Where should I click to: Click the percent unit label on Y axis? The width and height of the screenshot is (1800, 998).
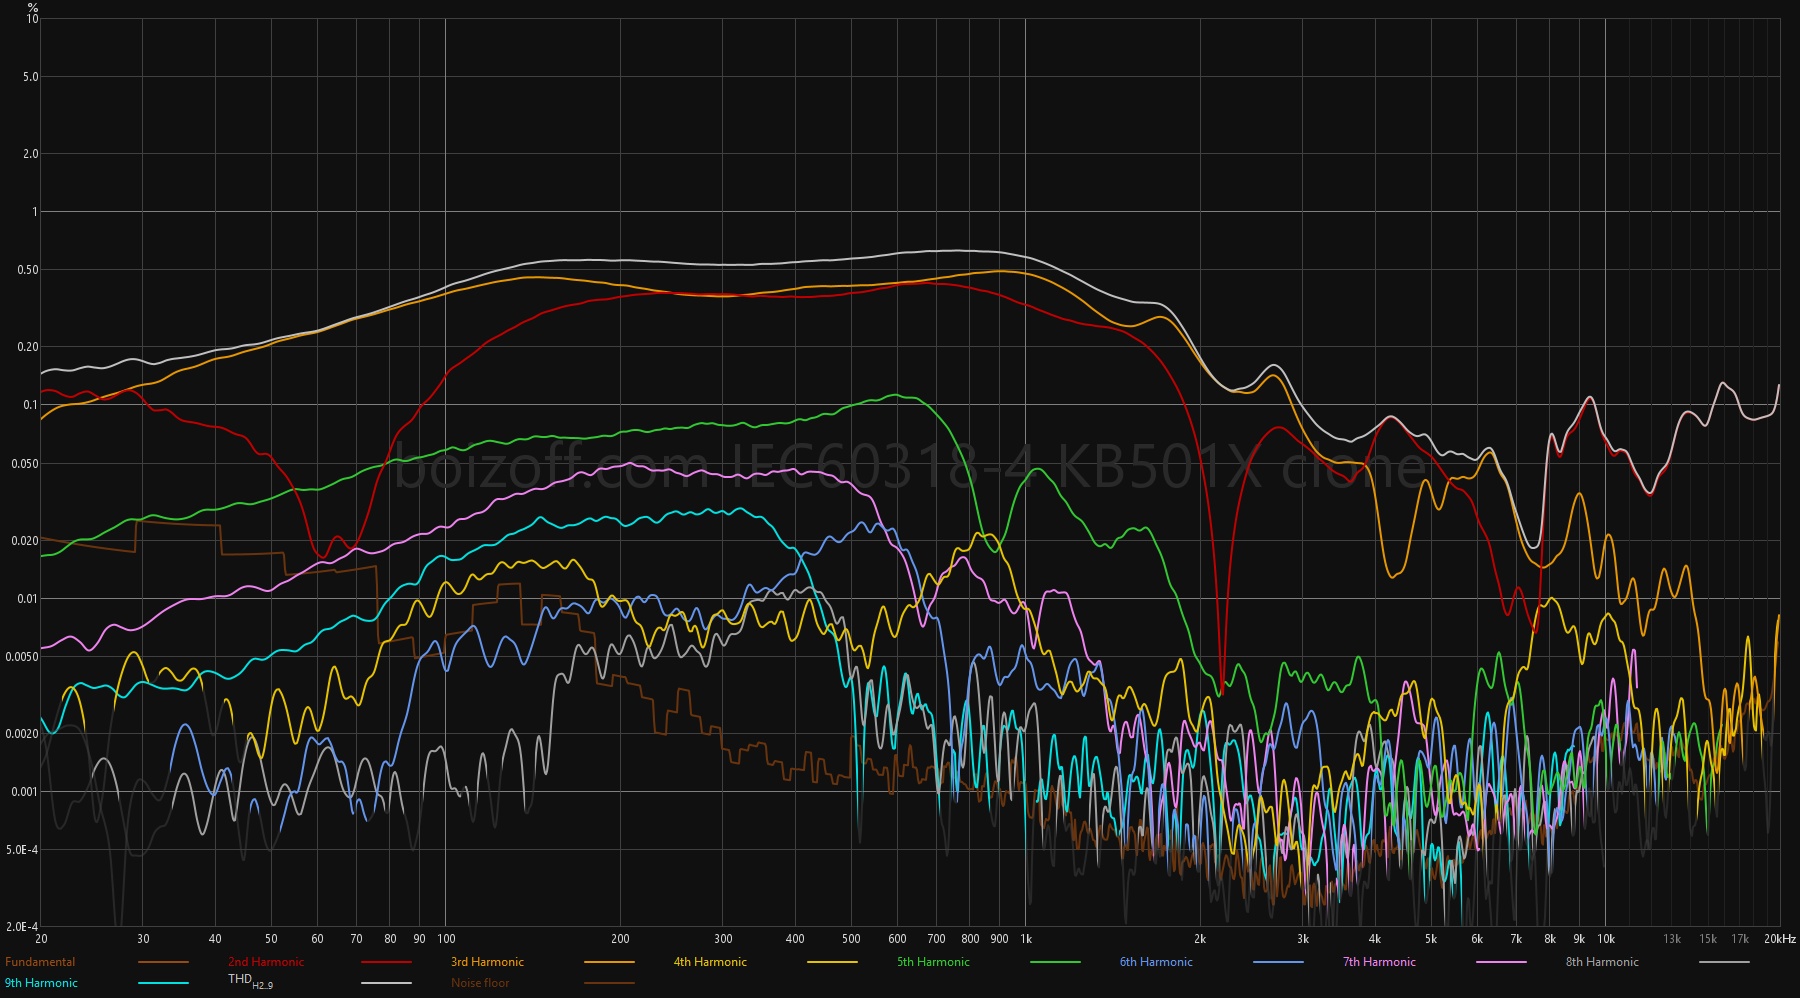32,7
